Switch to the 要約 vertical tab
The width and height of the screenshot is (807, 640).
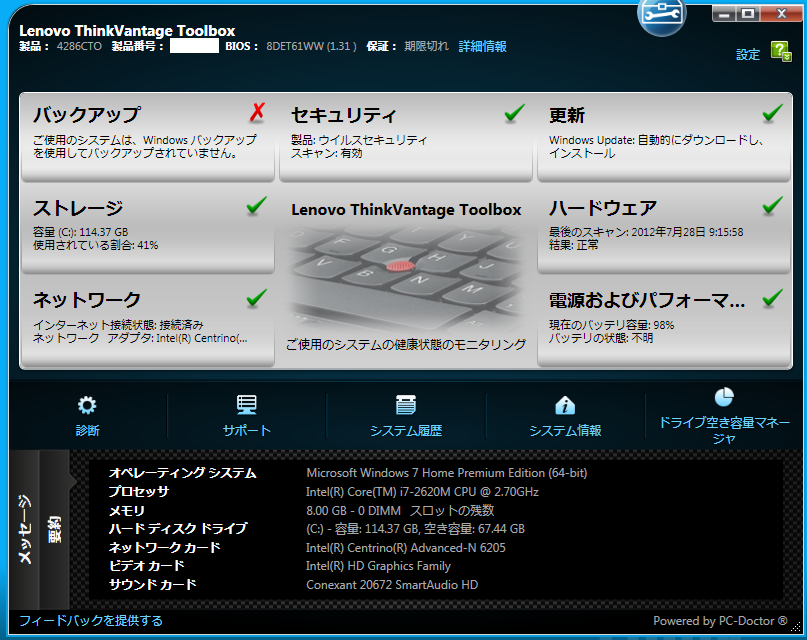coord(54,529)
